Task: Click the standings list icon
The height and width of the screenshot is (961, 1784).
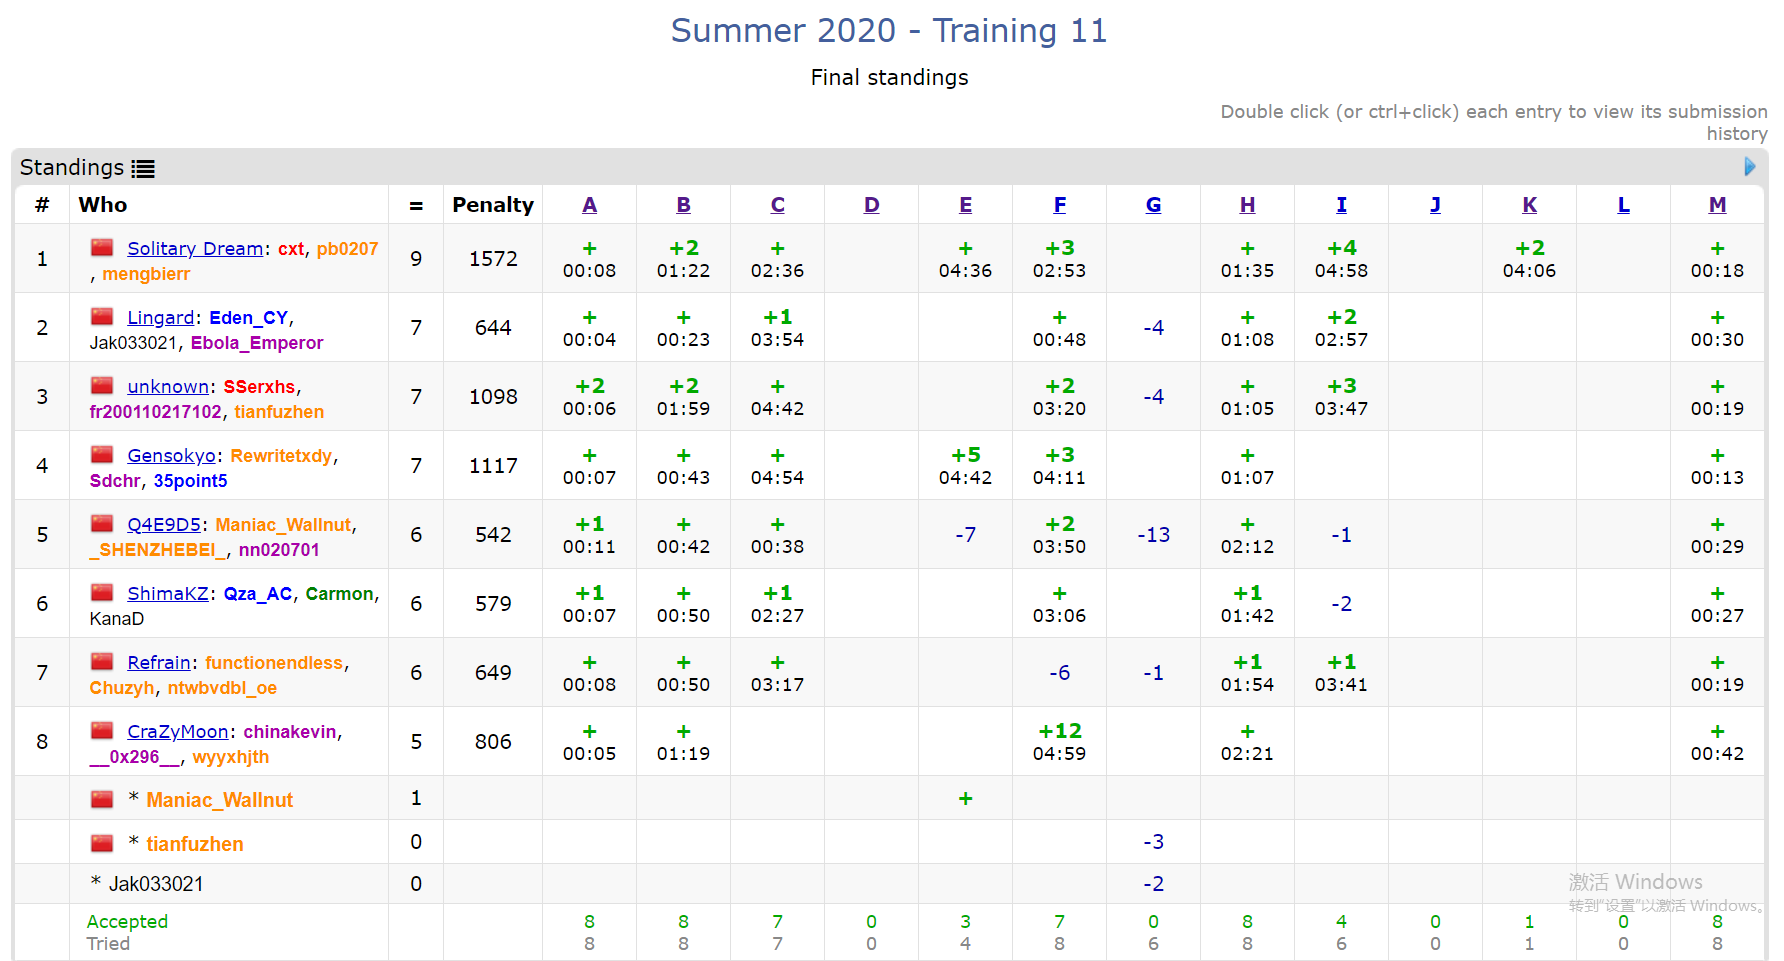Action: pyautogui.click(x=143, y=169)
